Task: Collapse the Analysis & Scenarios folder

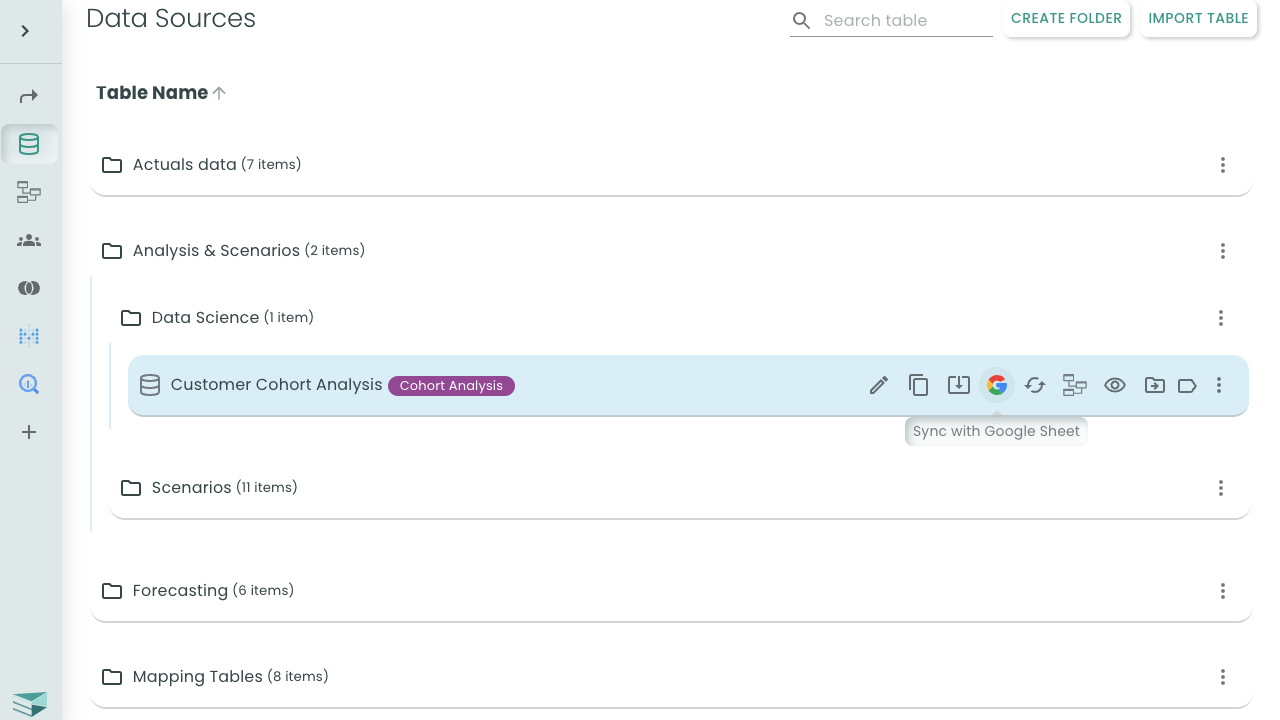Action: 670,251
